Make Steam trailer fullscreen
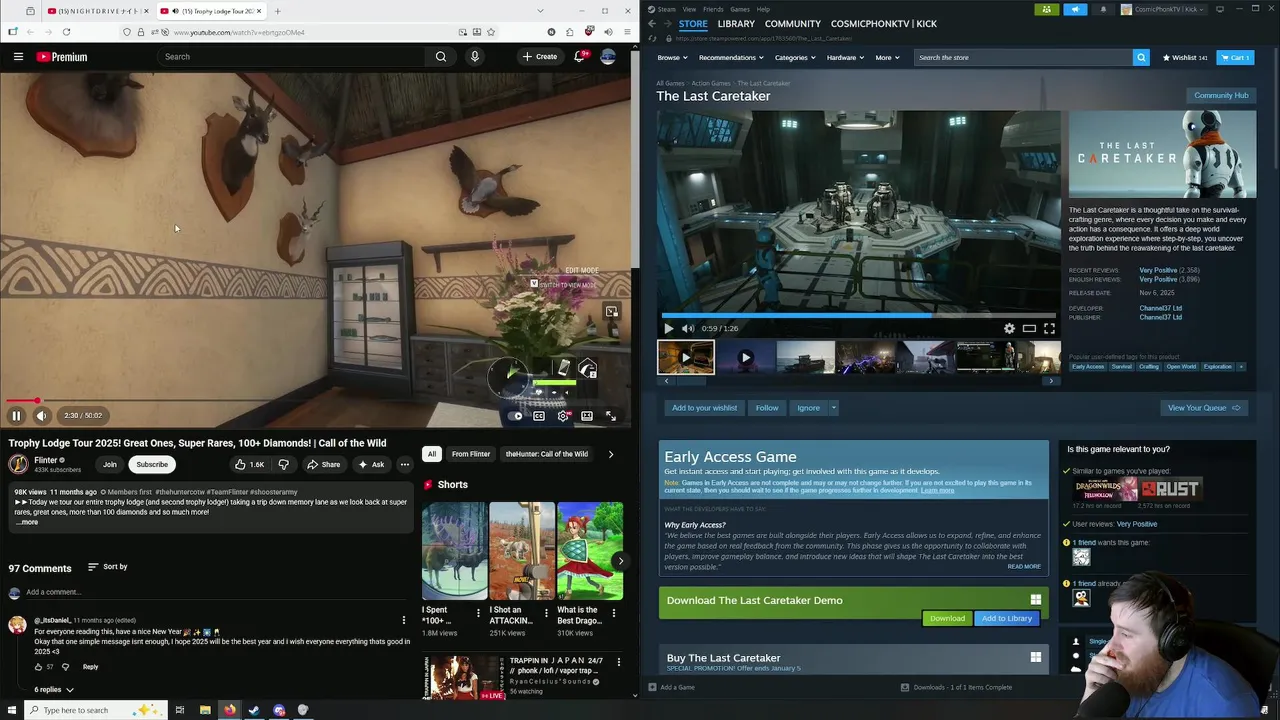Viewport: 1280px width, 720px height. [x=1049, y=328]
